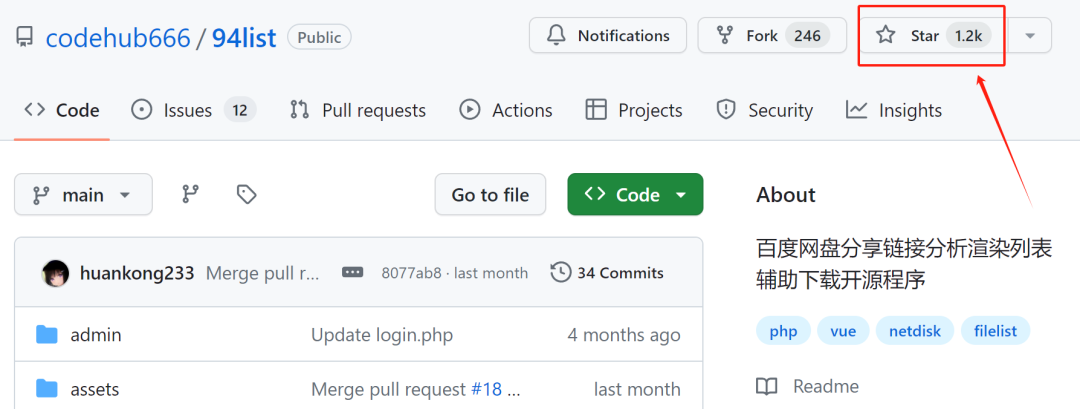This screenshot has width=1080, height=409.
Task: Expand the star lists dropdown arrow
Action: (x=1030, y=36)
